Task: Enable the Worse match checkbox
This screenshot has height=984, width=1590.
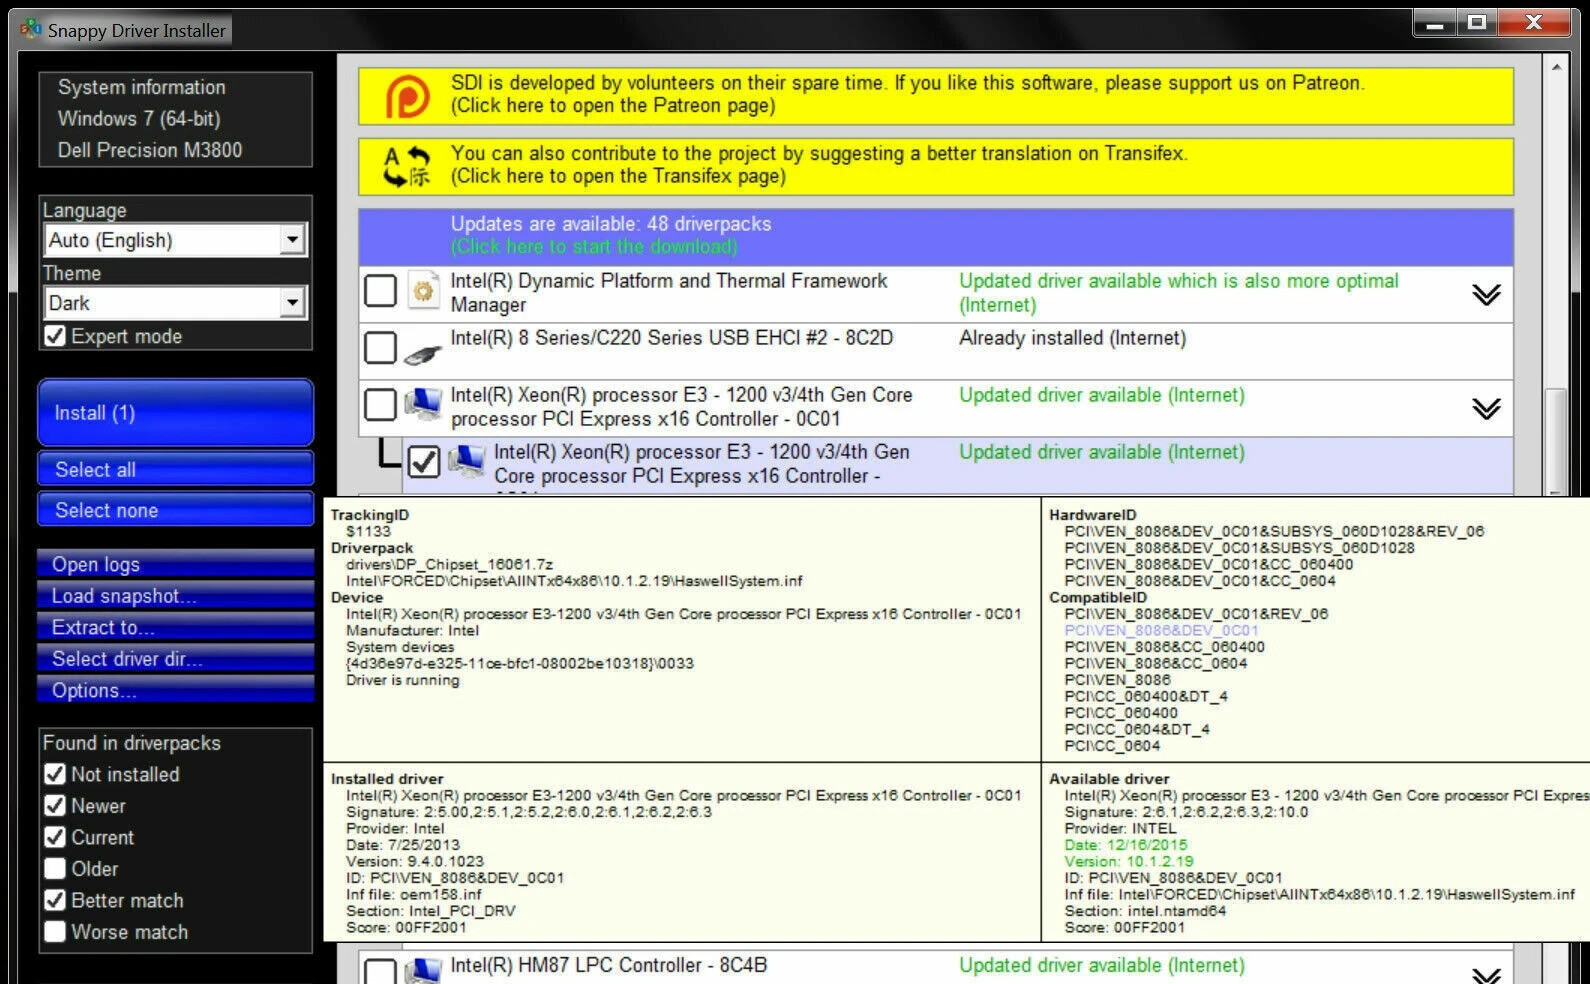Action: 55,932
